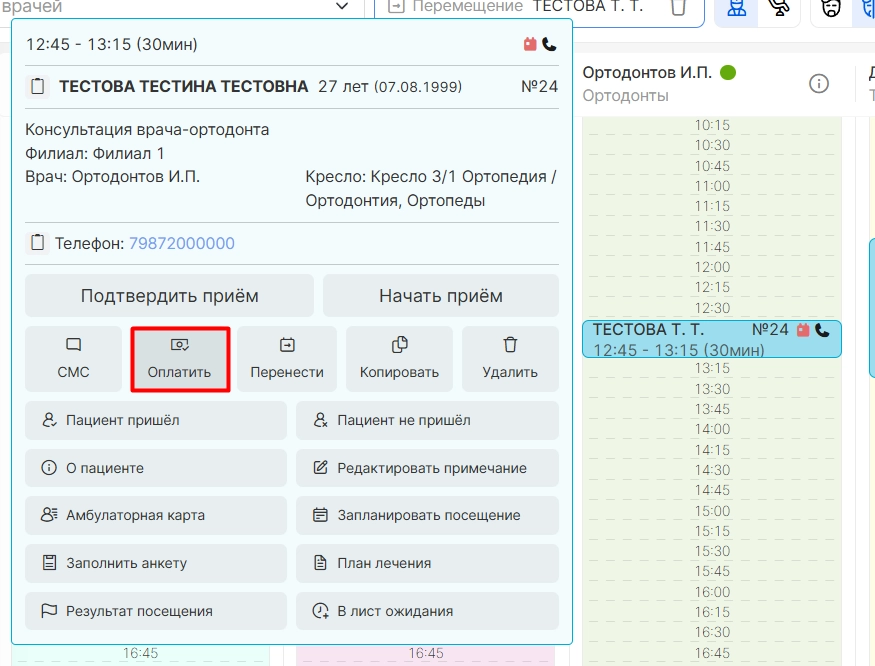Click phone icon on ТЕСТОВА Т. Т. schedule block

822,330
